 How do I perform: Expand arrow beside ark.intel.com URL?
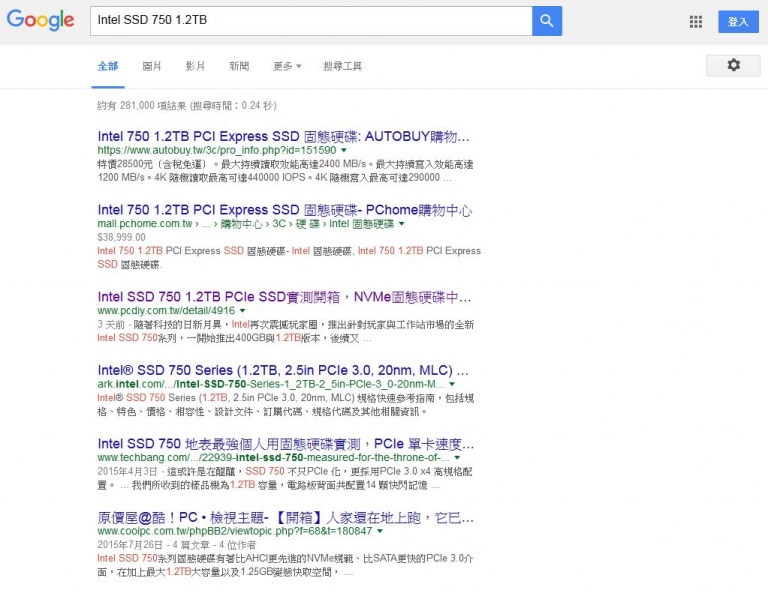coord(452,384)
